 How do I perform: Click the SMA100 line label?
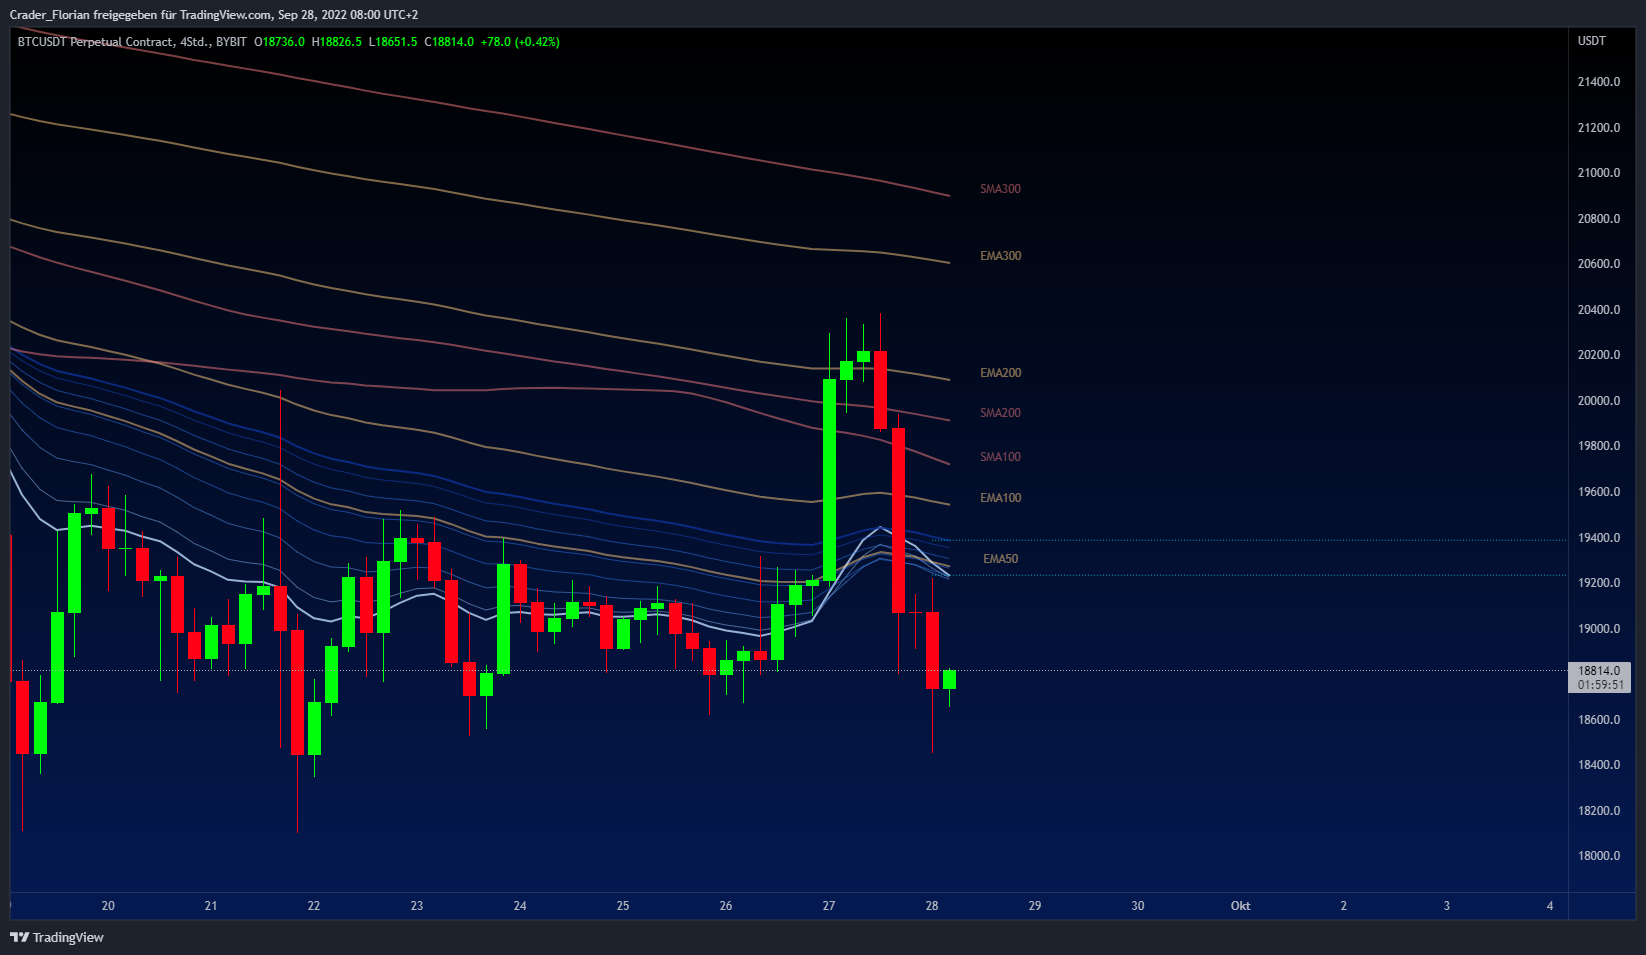tap(1000, 457)
